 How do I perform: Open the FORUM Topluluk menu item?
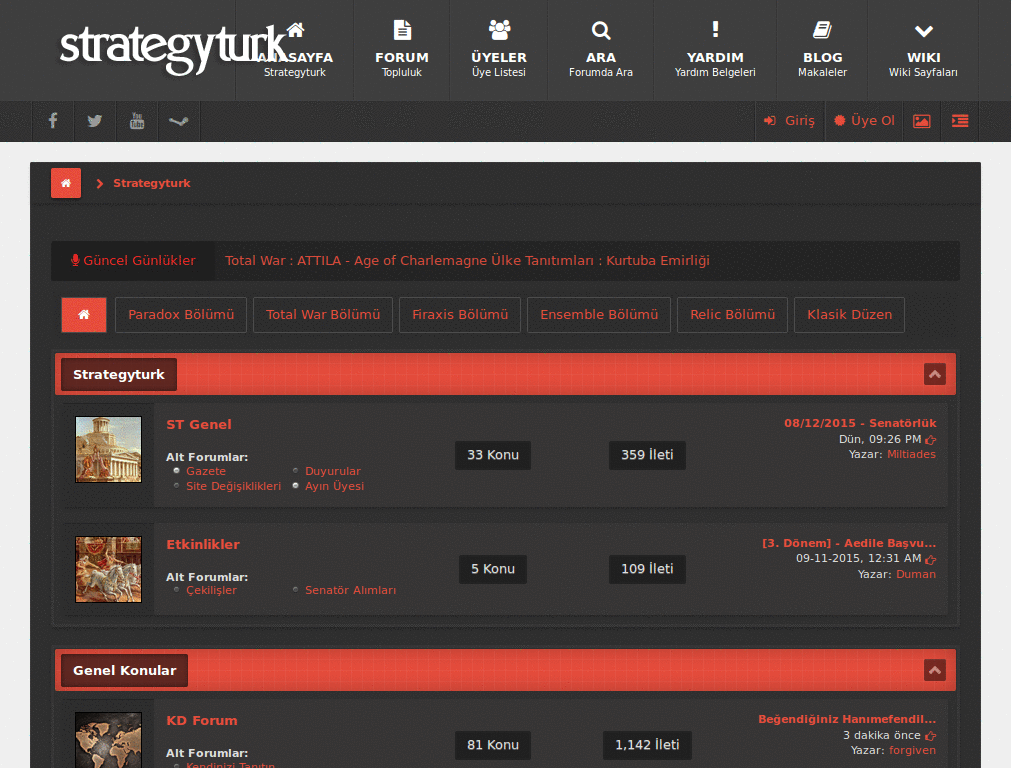click(x=402, y=50)
